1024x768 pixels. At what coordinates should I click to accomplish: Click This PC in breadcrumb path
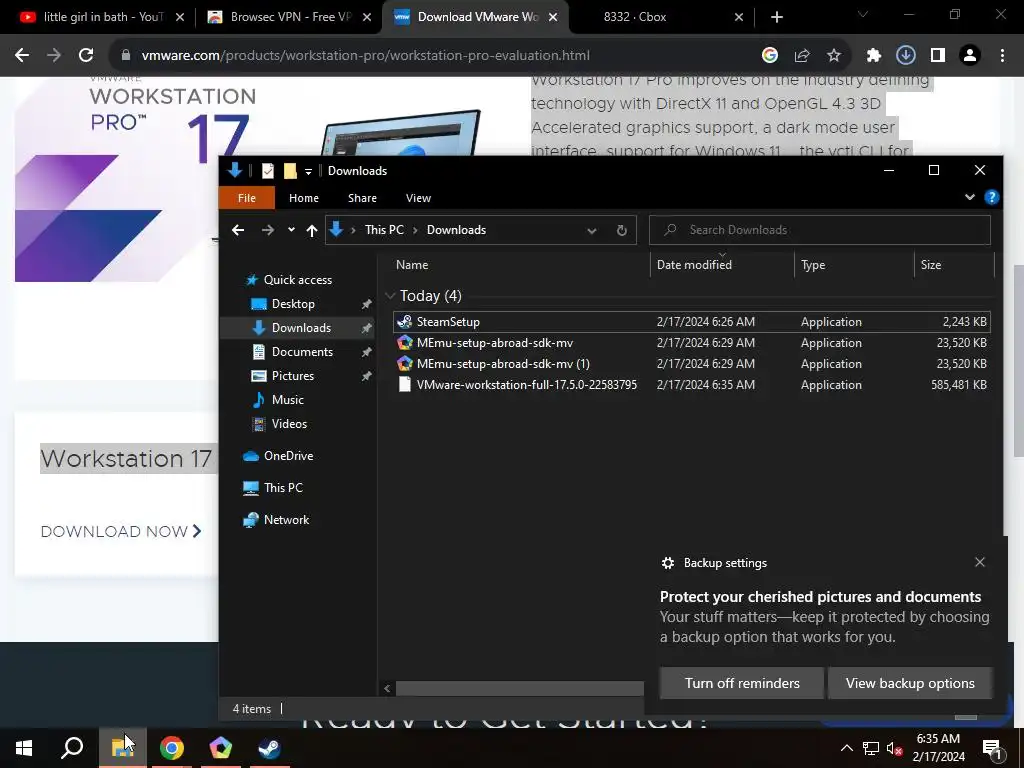tap(384, 230)
